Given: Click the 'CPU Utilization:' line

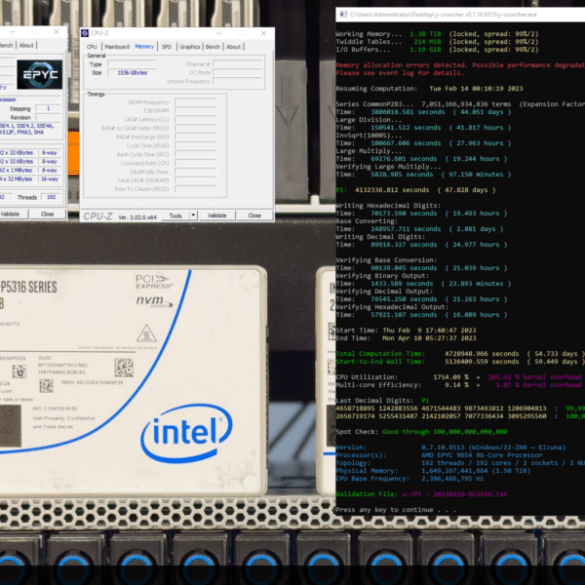Looking at the screenshot, I should [460, 377].
